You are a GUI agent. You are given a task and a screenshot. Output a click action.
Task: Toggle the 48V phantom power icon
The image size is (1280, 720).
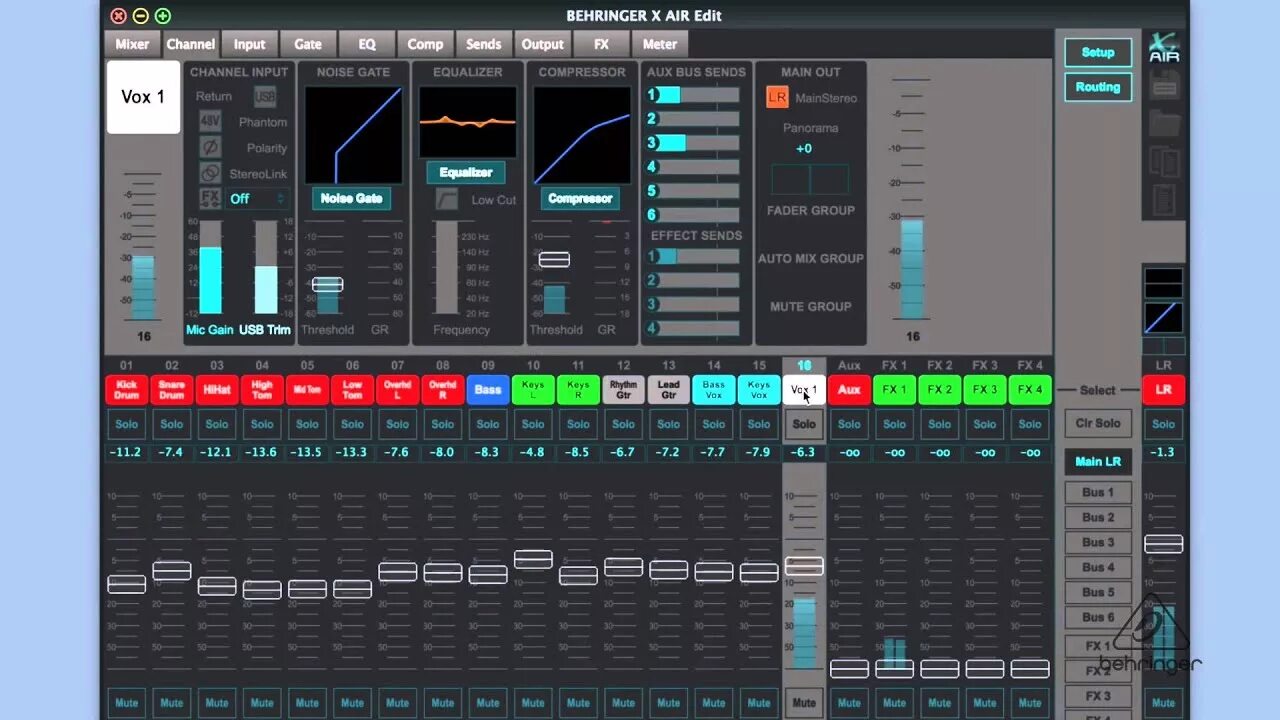click(210, 122)
